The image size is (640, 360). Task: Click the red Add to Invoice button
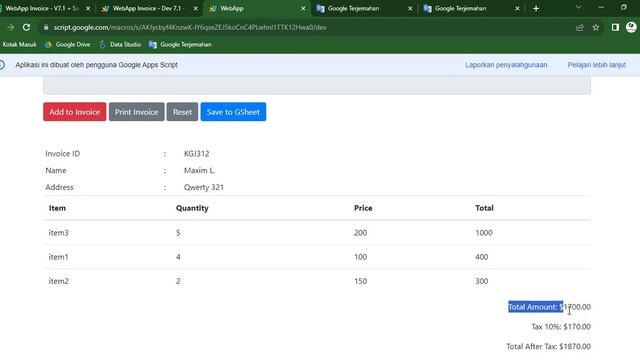click(75, 112)
